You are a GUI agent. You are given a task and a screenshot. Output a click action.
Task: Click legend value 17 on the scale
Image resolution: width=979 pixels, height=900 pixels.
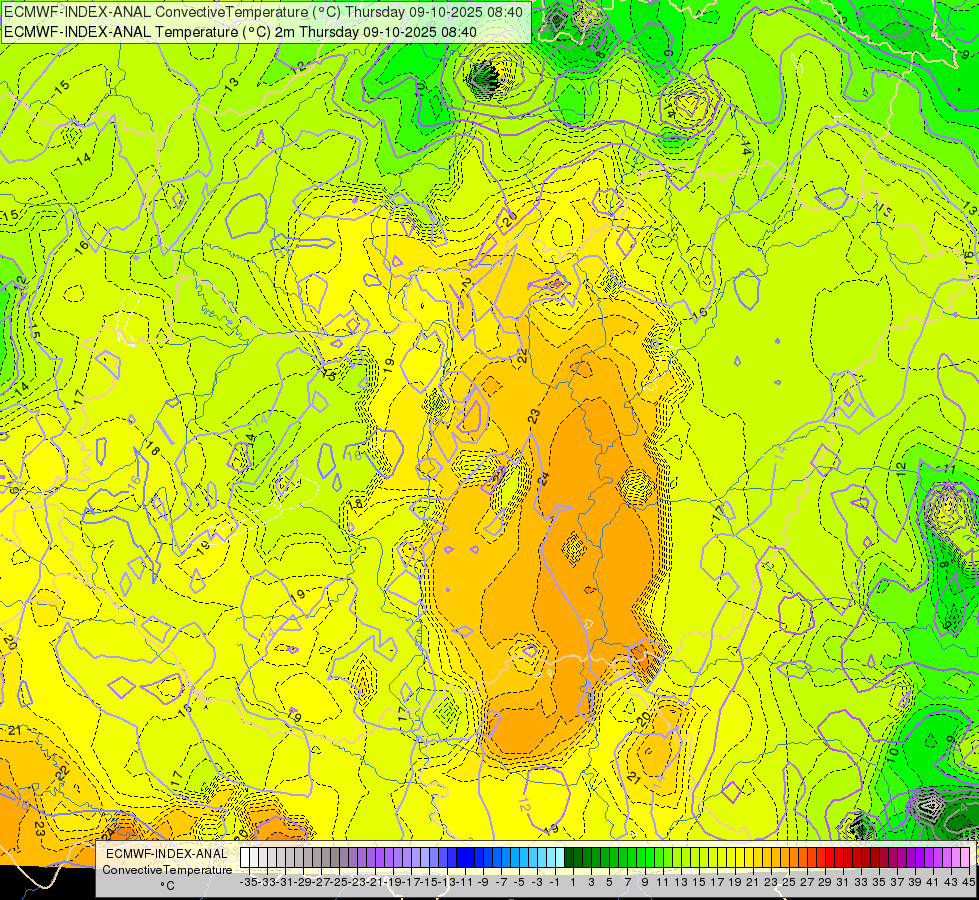point(717,883)
